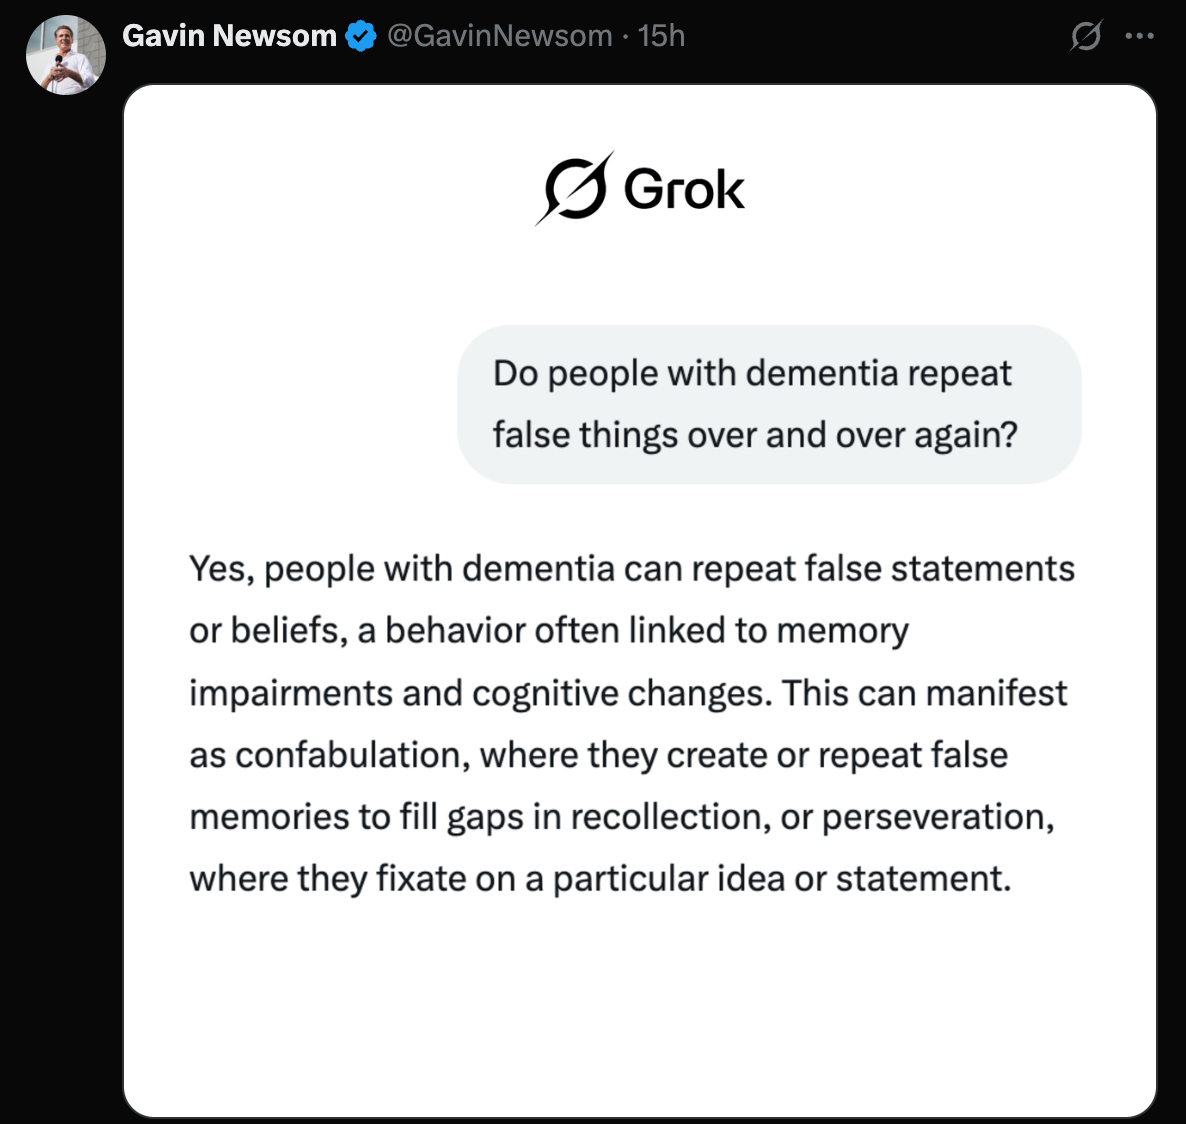Screen dimensions: 1186x1124
Task: Select the word confabulation in the response
Action: pos(328,755)
